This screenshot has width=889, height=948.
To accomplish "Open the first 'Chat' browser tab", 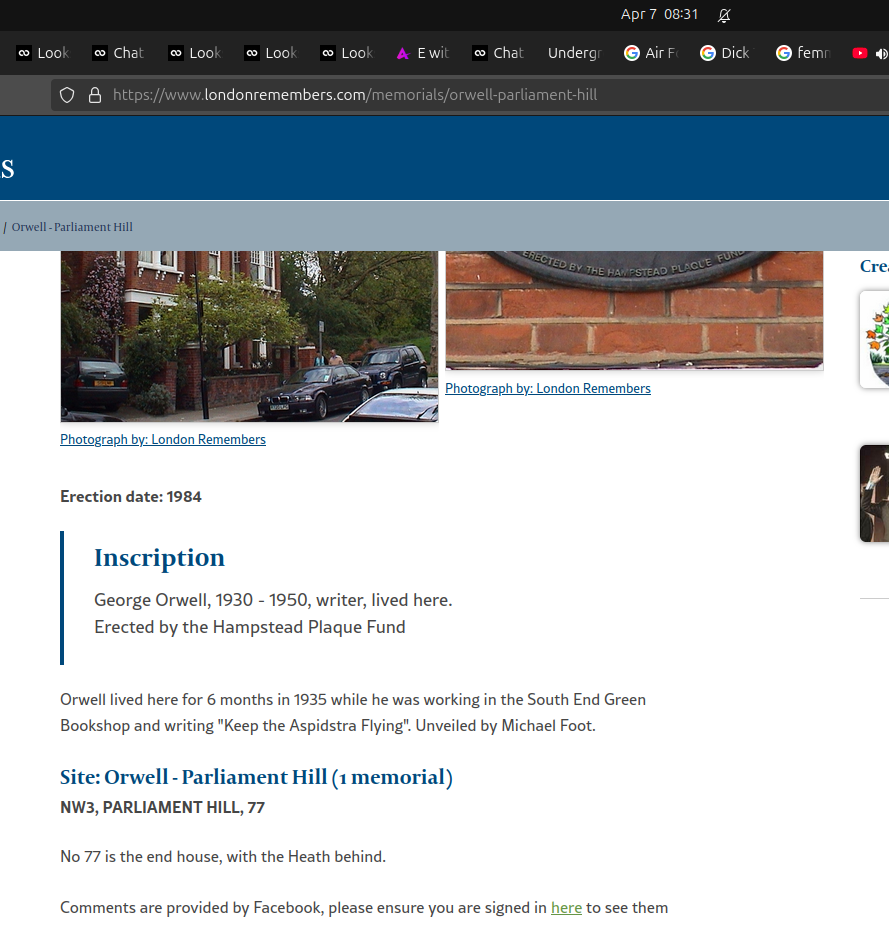I will tap(119, 53).
